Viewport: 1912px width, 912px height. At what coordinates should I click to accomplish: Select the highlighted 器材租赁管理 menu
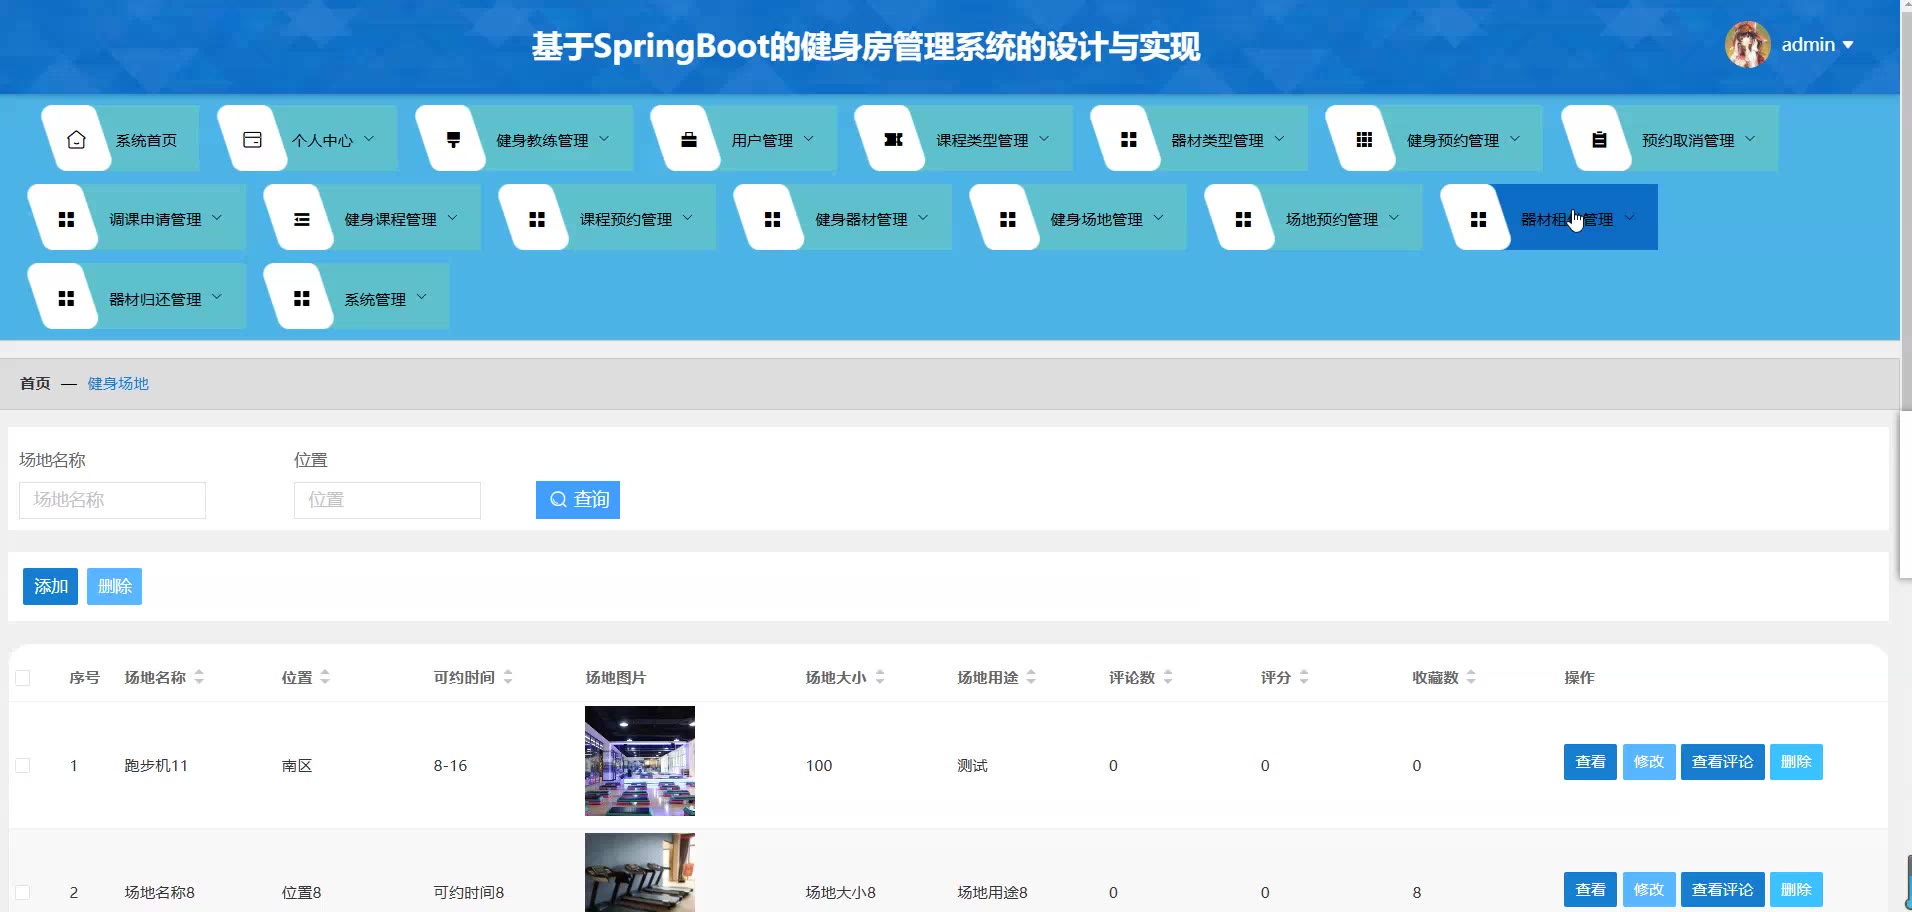tap(1549, 217)
